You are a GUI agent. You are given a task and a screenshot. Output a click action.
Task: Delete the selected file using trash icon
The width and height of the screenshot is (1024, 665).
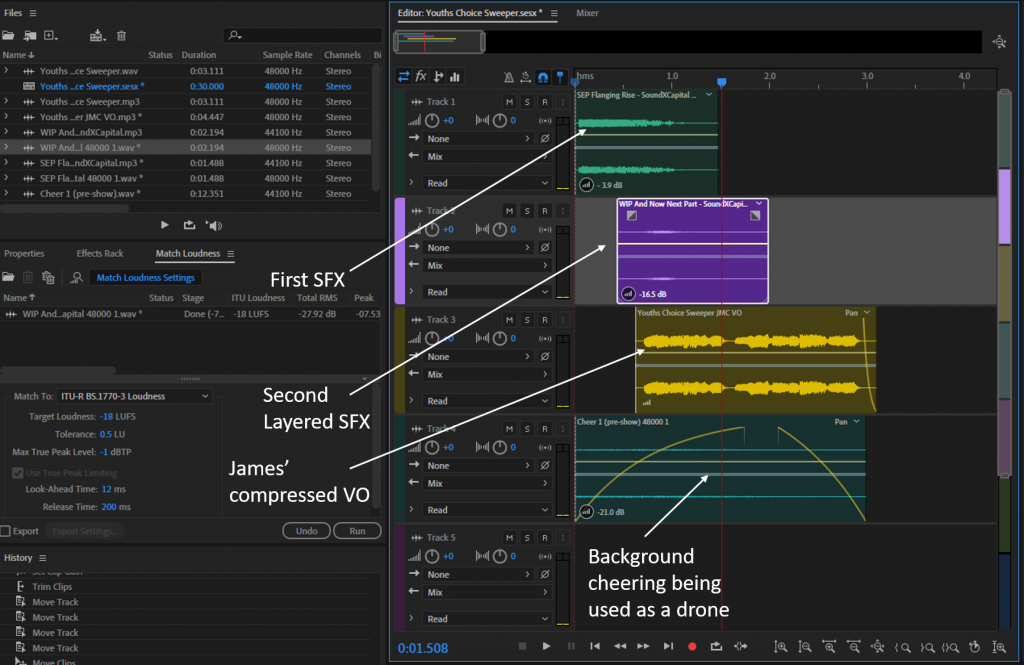click(x=121, y=36)
